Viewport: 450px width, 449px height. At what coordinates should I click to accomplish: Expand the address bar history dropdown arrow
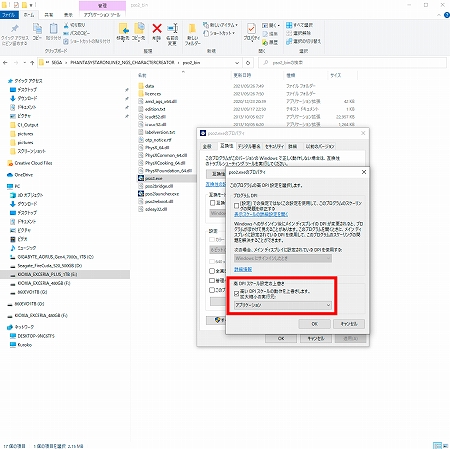pos(237,63)
